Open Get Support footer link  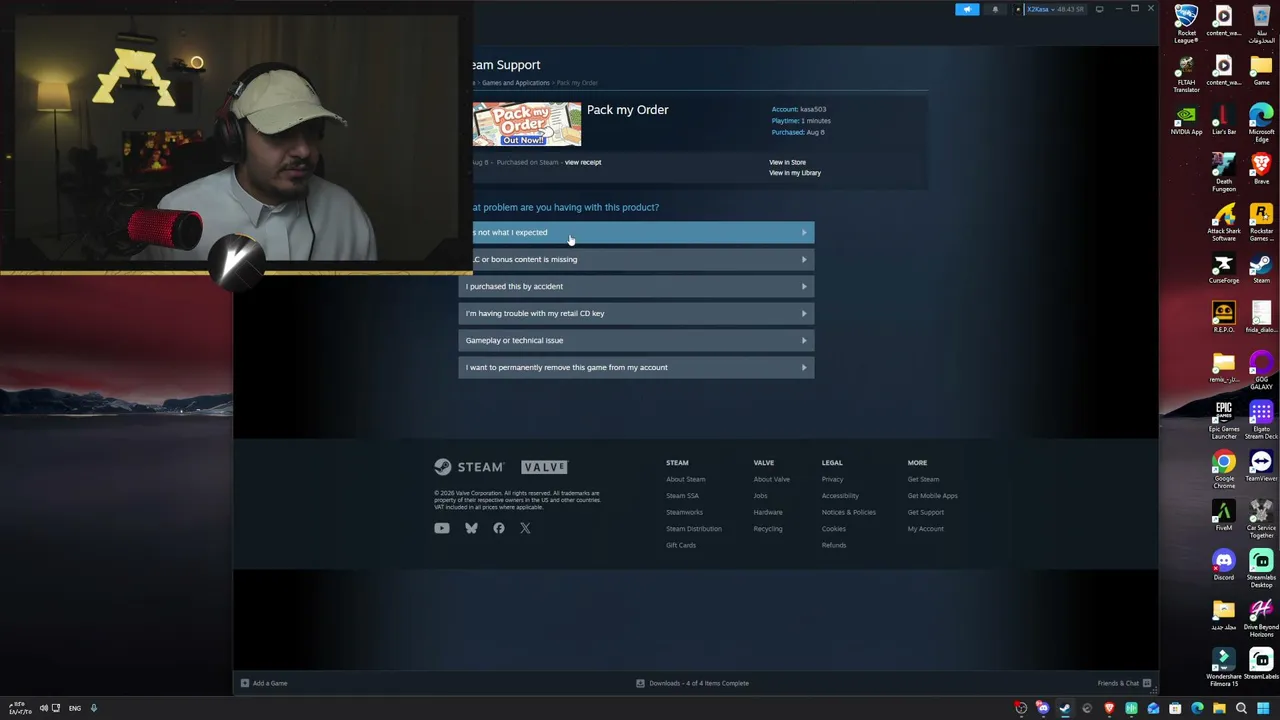coord(926,512)
